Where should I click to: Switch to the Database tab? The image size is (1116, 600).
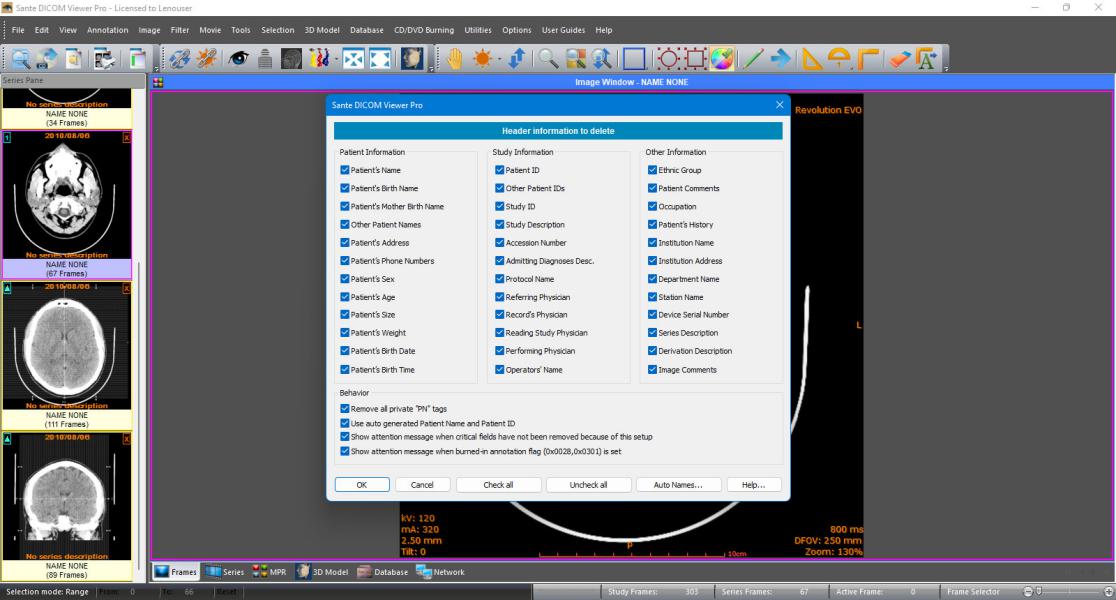(383, 572)
